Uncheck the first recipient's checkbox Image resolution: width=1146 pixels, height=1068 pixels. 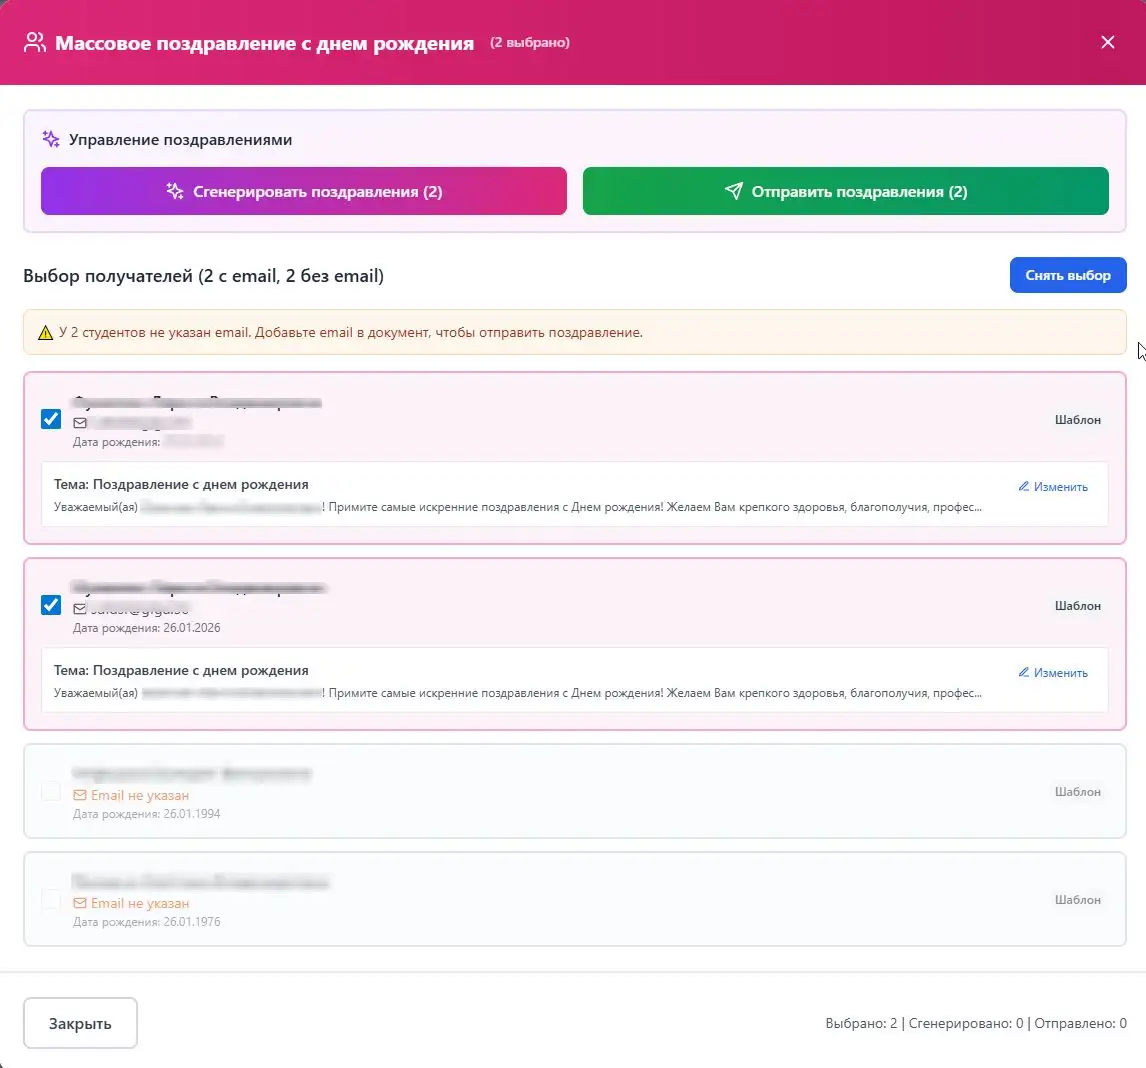pyautogui.click(x=51, y=419)
